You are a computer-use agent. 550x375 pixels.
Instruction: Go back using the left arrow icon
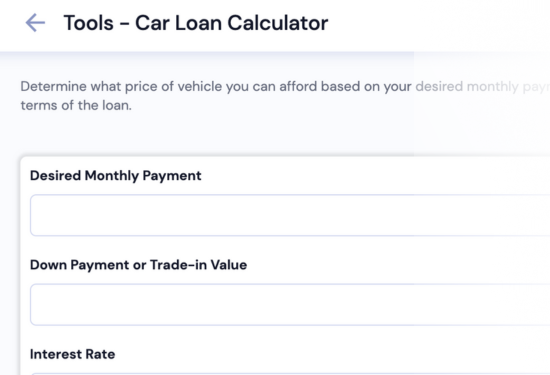click(35, 23)
